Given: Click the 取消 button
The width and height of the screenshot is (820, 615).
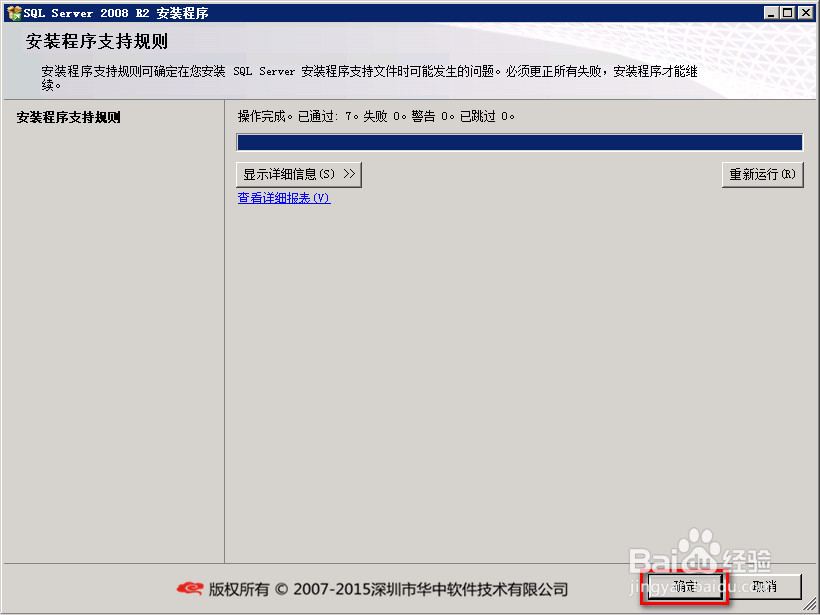Looking at the screenshot, I should [765, 586].
